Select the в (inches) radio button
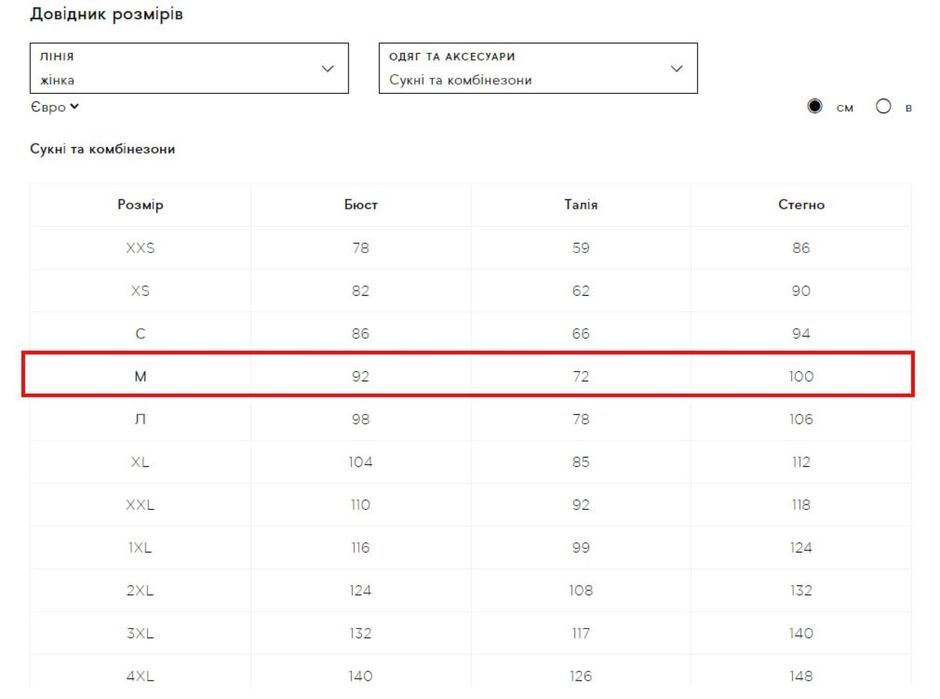940x699 pixels. click(883, 107)
